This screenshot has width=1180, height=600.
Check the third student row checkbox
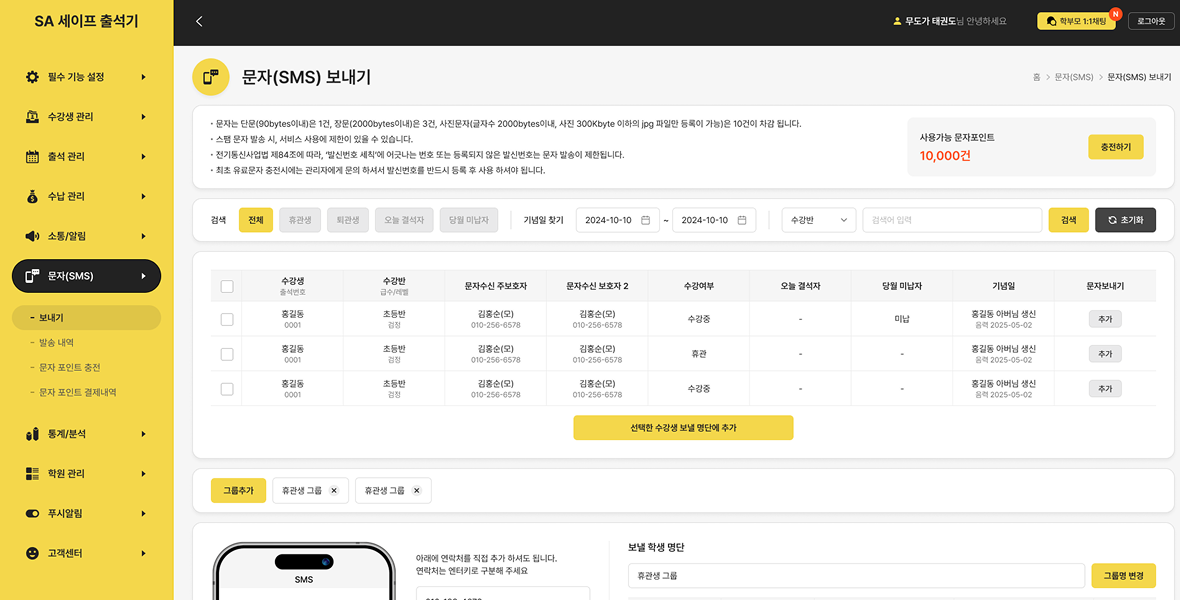227,389
